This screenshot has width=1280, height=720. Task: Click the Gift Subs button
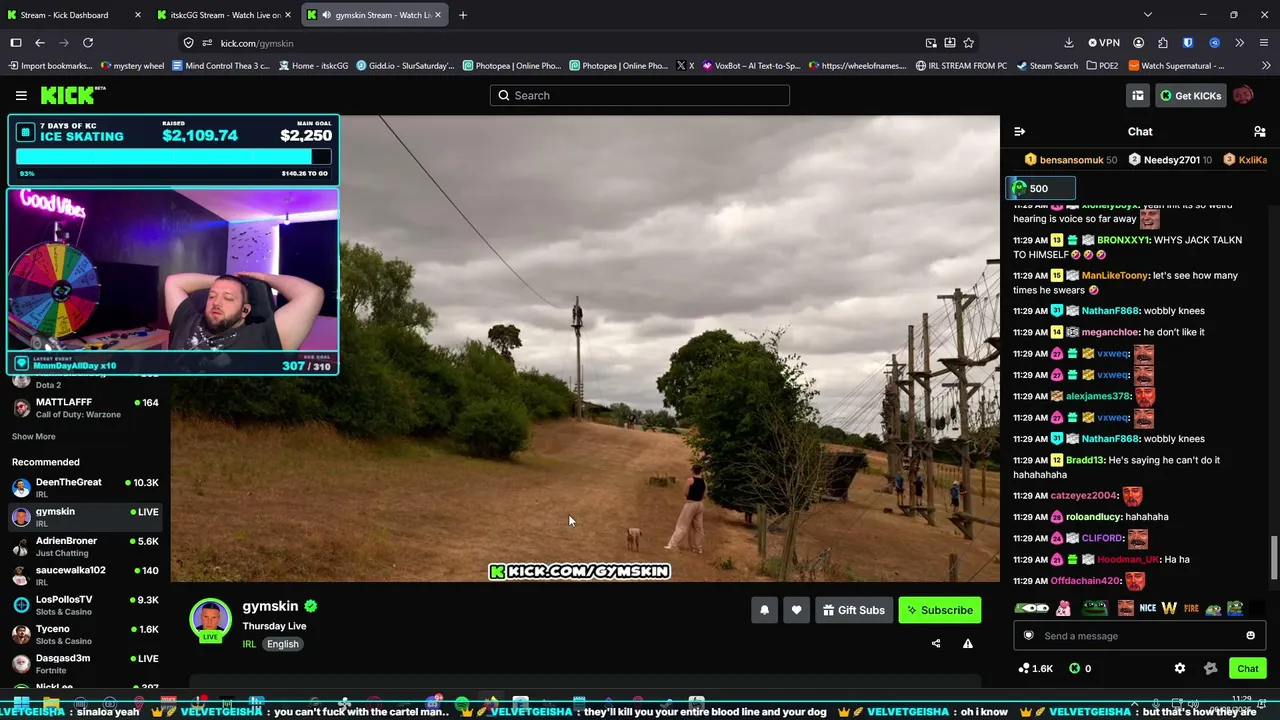[853, 610]
